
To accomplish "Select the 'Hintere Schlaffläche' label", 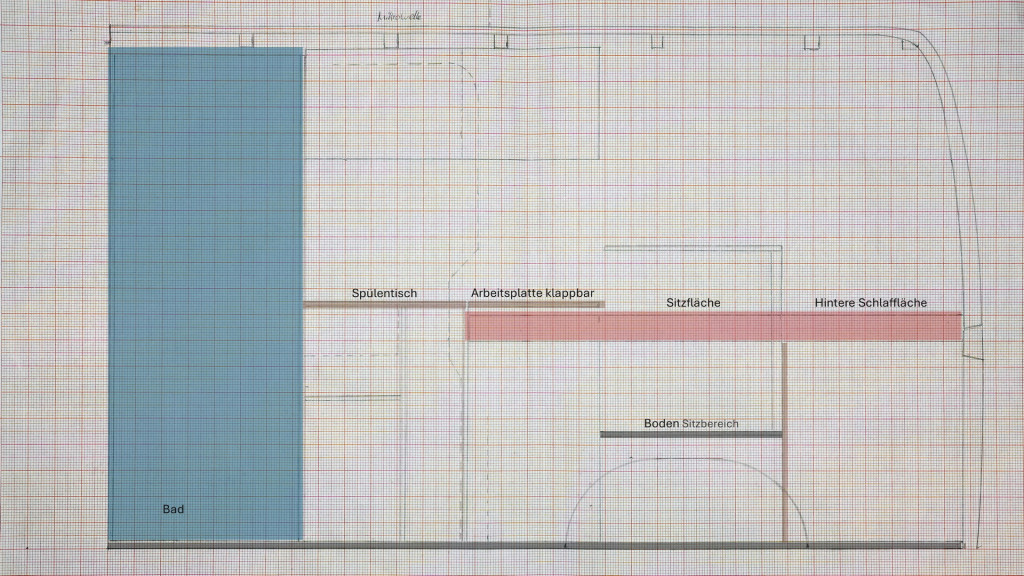I will pos(870,302).
